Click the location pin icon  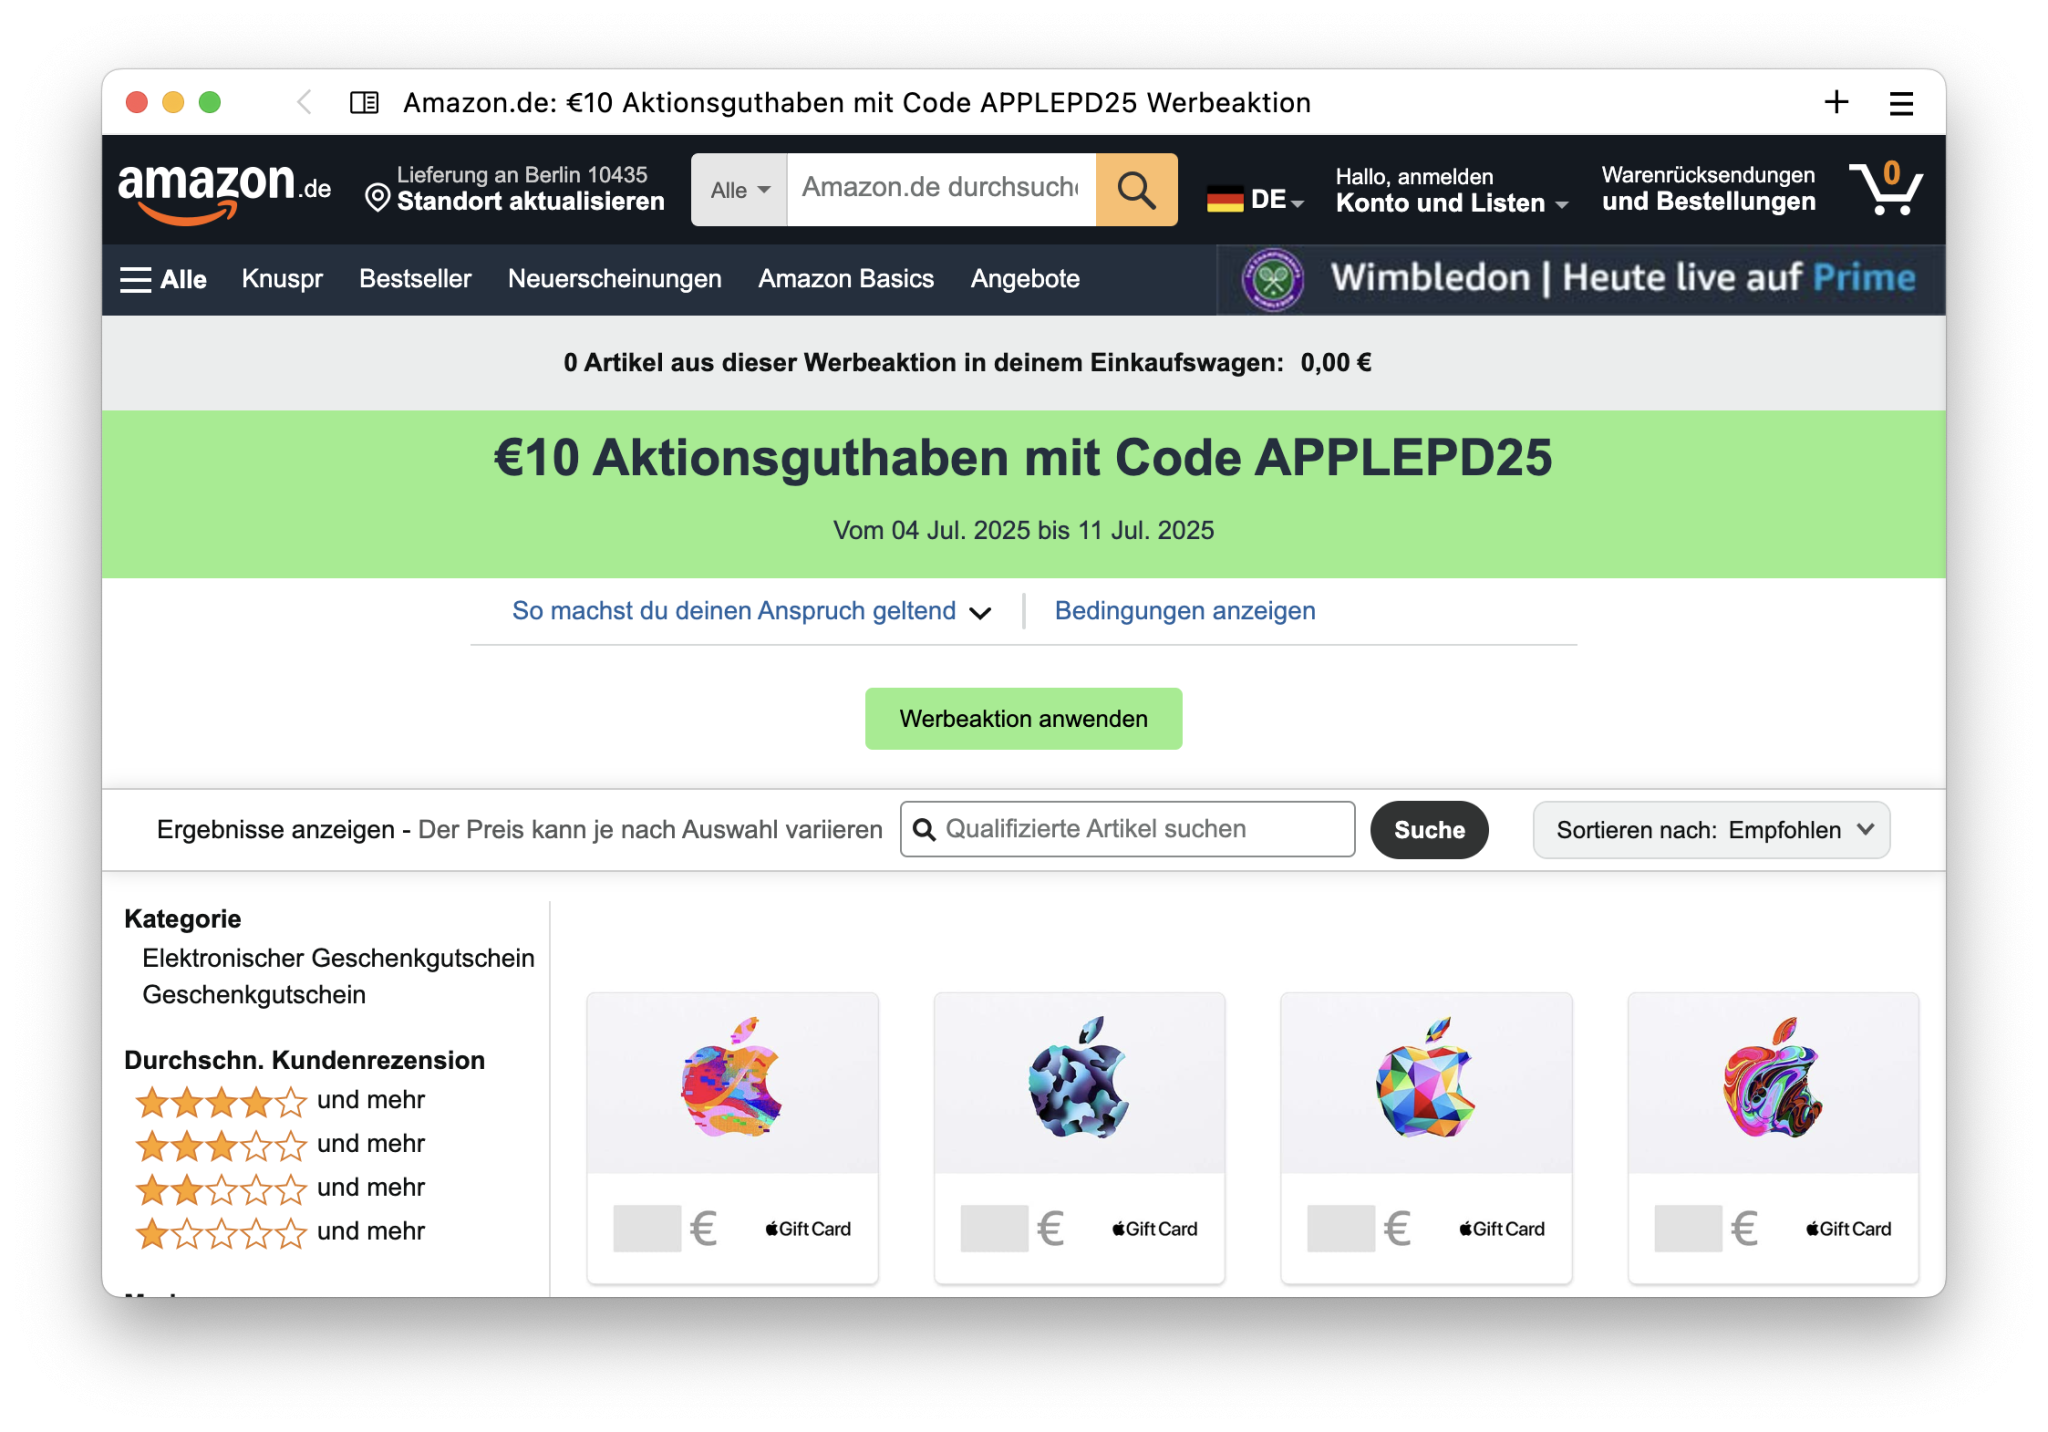coord(377,198)
